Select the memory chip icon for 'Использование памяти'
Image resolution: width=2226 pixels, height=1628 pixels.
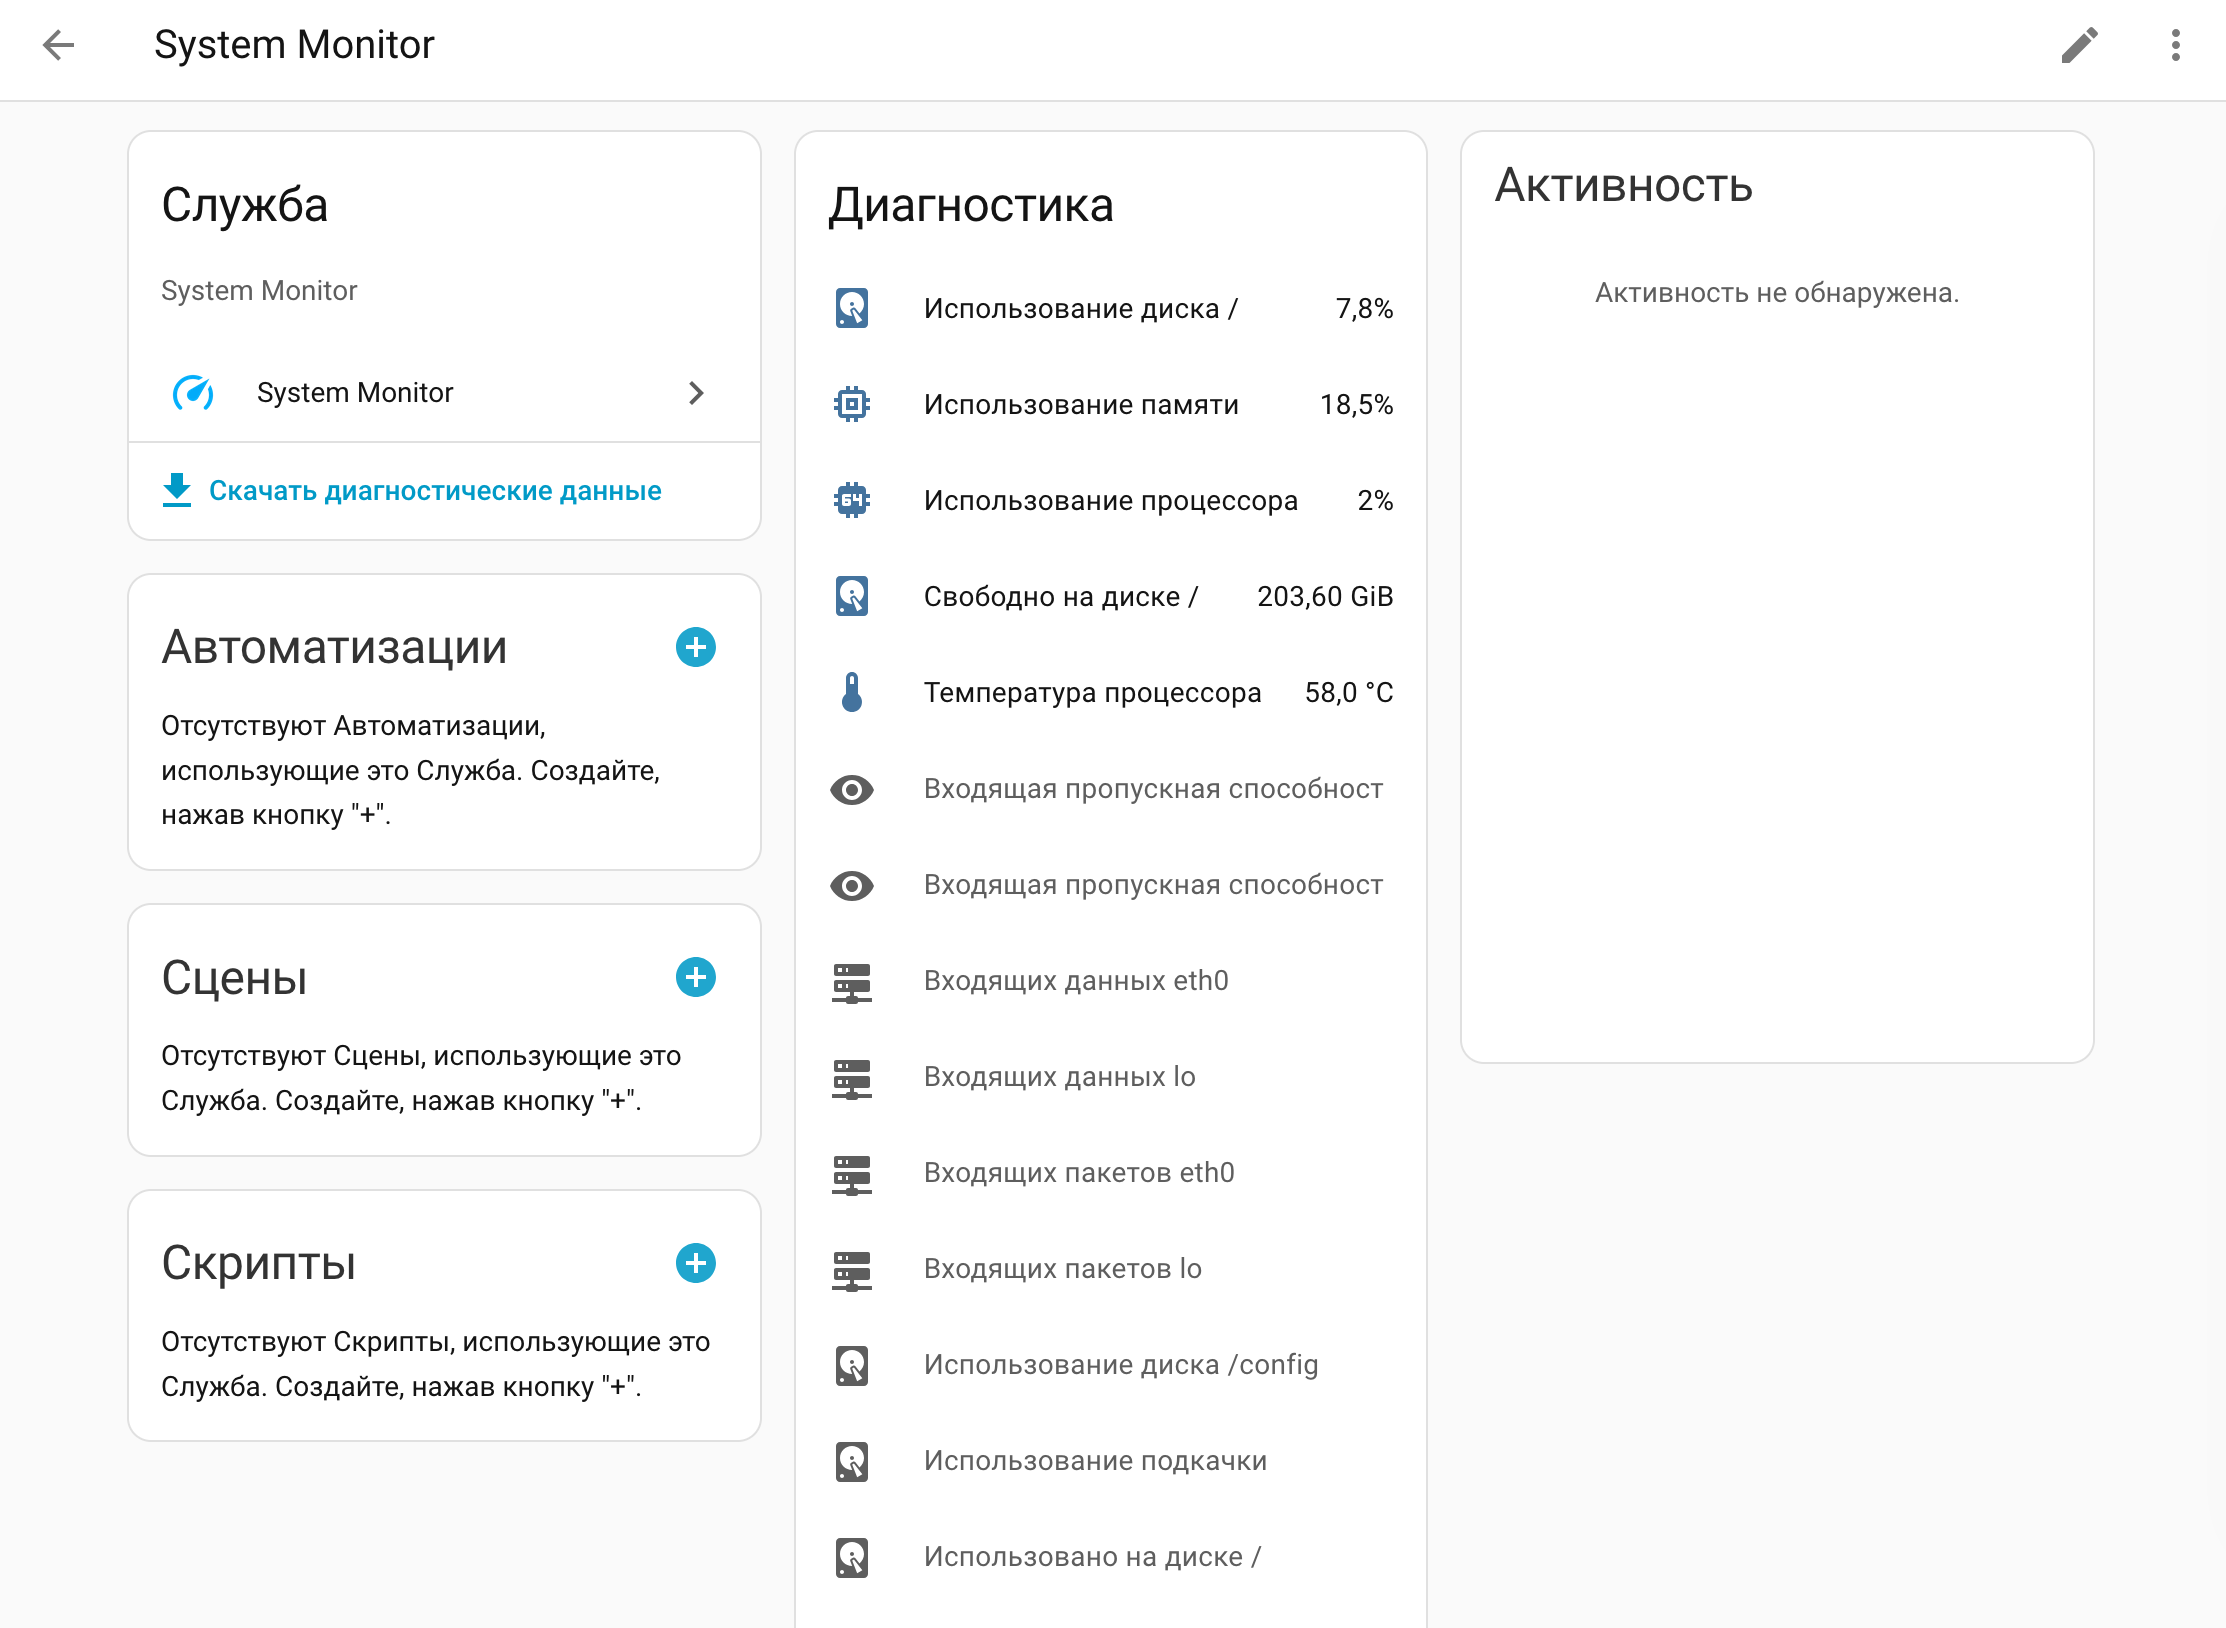pyautogui.click(x=851, y=405)
